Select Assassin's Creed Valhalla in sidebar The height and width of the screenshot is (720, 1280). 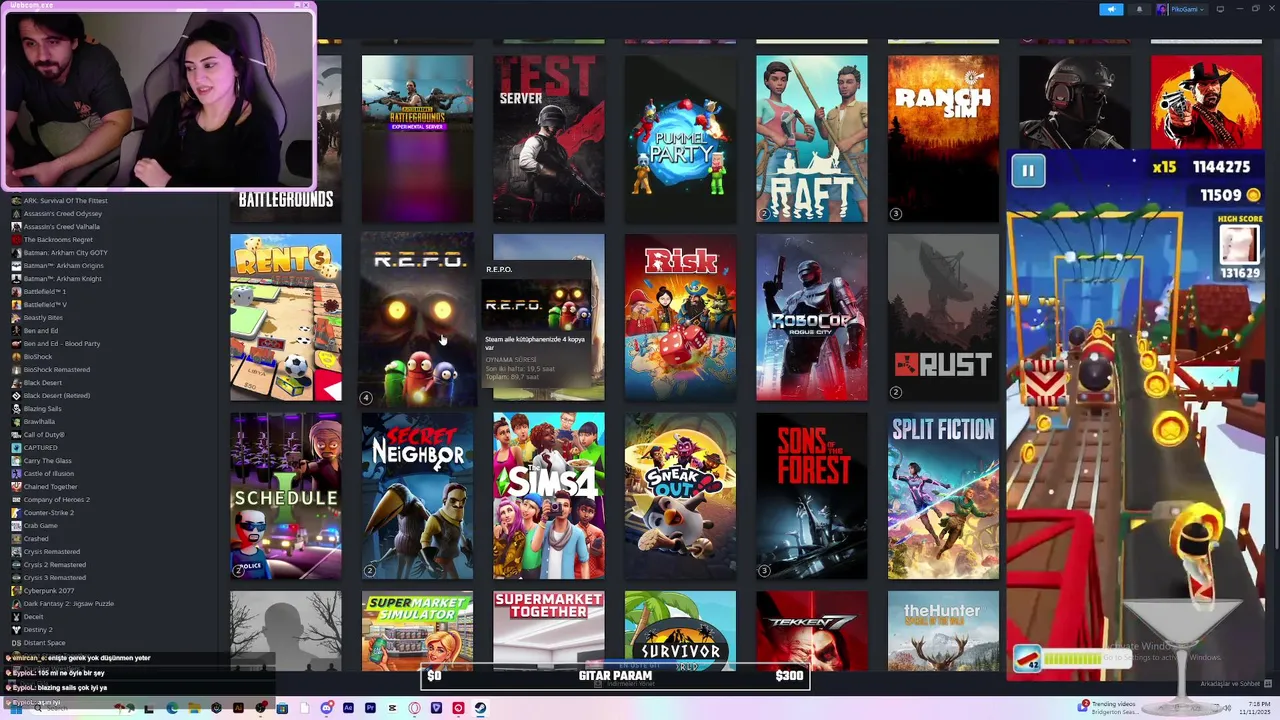pyautogui.click(x=60, y=227)
